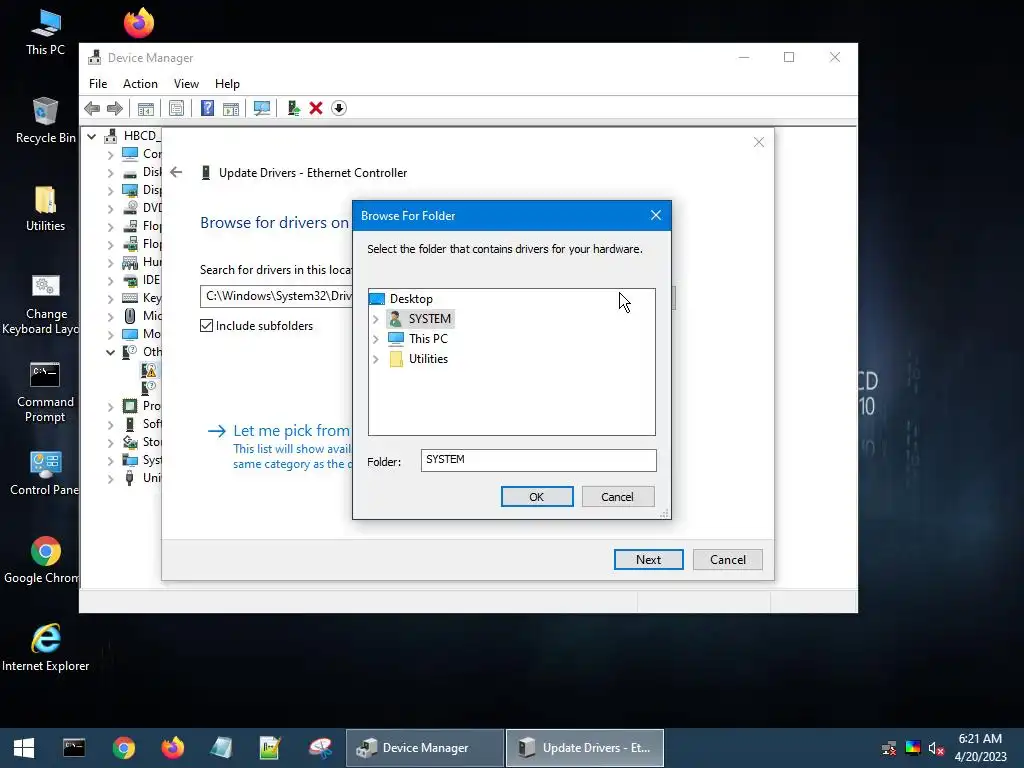Image resolution: width=1024 pixels, height=768 pixels.
Task: Expand Utilities in Browse For Folder tree
Action: point(376,359)
